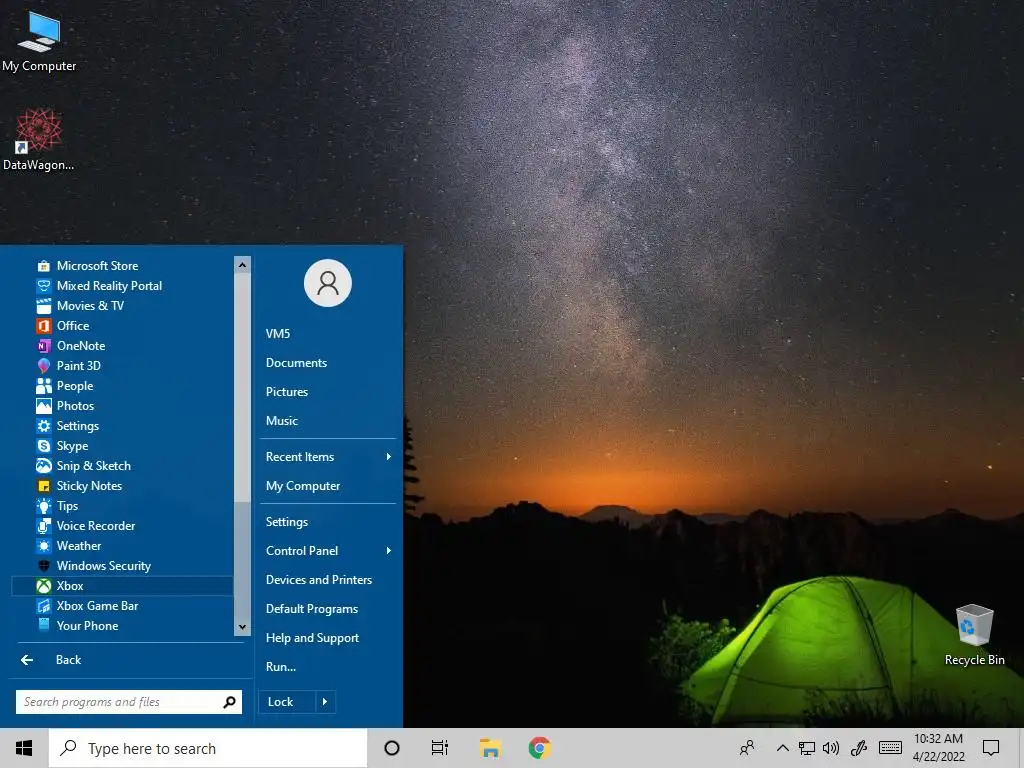This screenshot has width=1024, height=768.
Task: Open File Explorer from the taskbar
Action: [x=490, y=748]
